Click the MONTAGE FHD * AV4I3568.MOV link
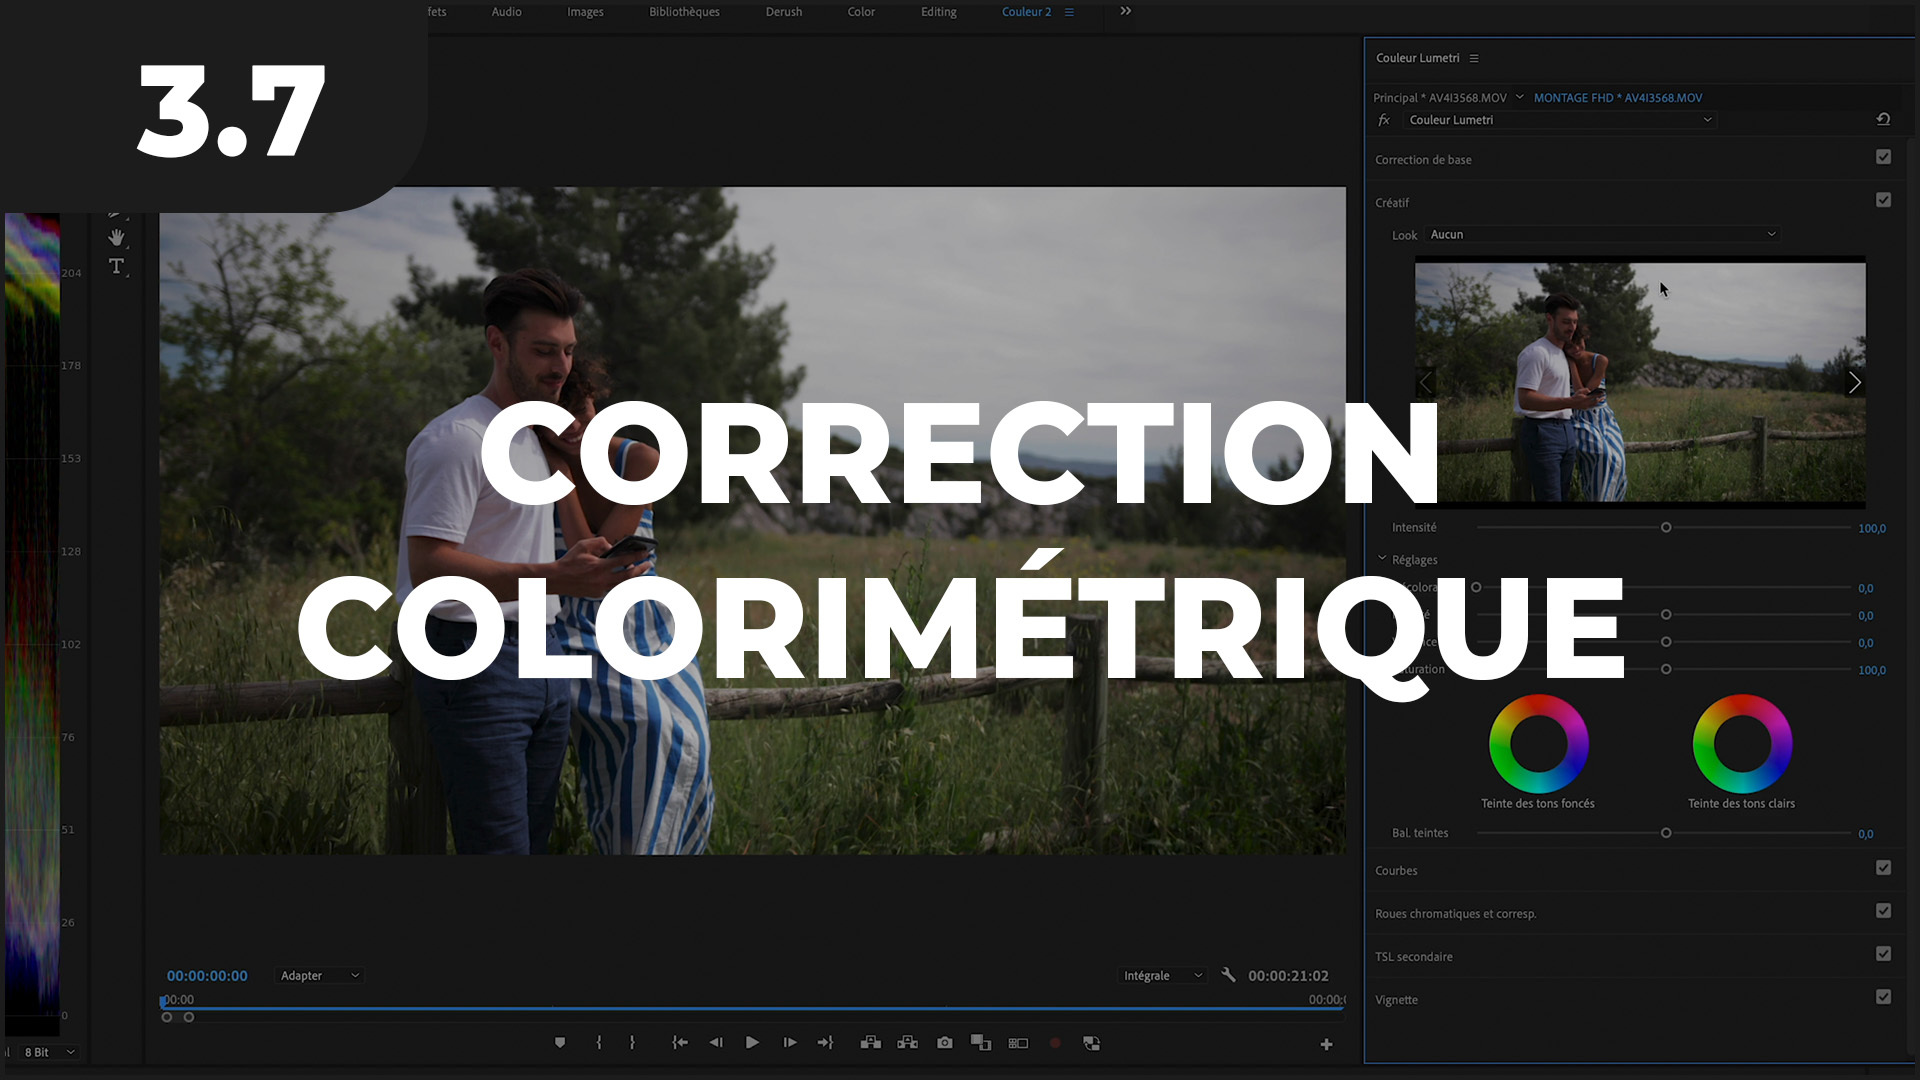This screenshot has height=1080, width=1920. click(1618, 98)
